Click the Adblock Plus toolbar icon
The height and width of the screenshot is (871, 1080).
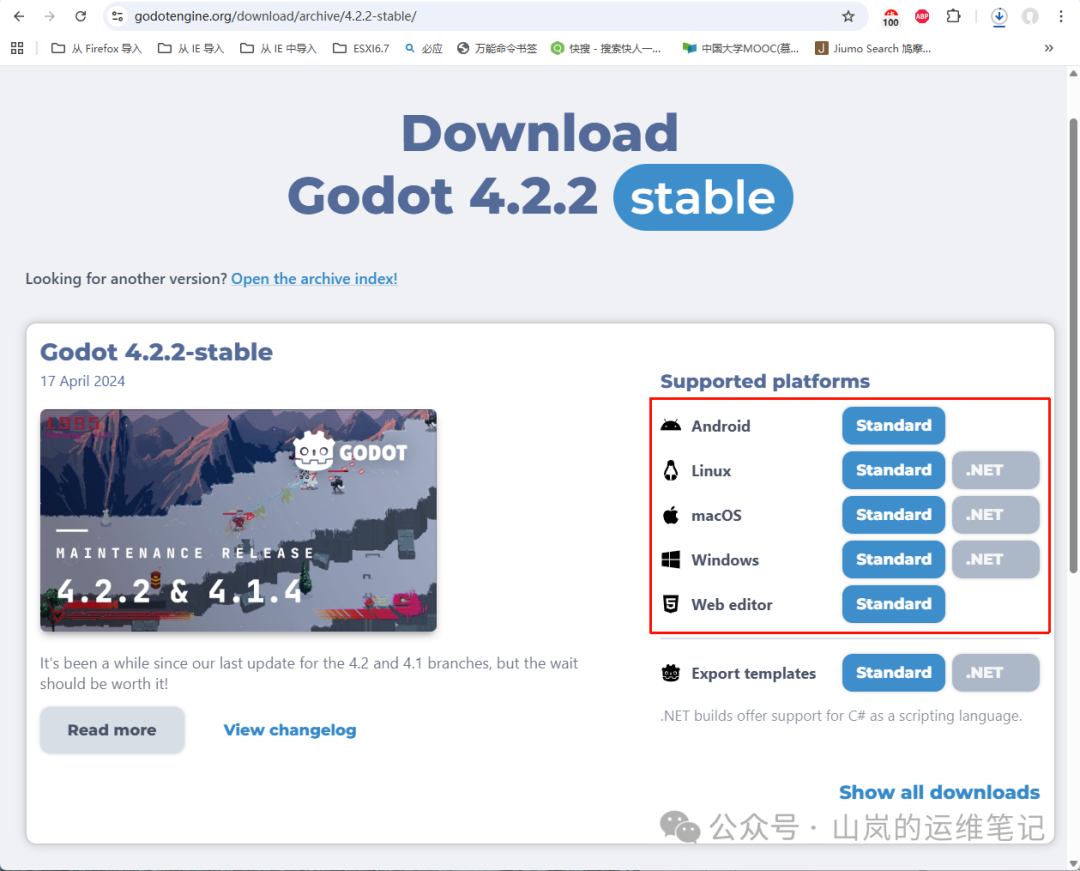click(x=921, y=16)
